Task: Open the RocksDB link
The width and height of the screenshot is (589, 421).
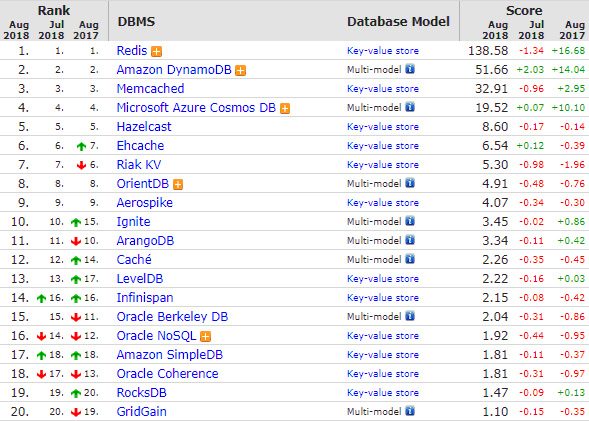Action: click(x=142, y=392)
